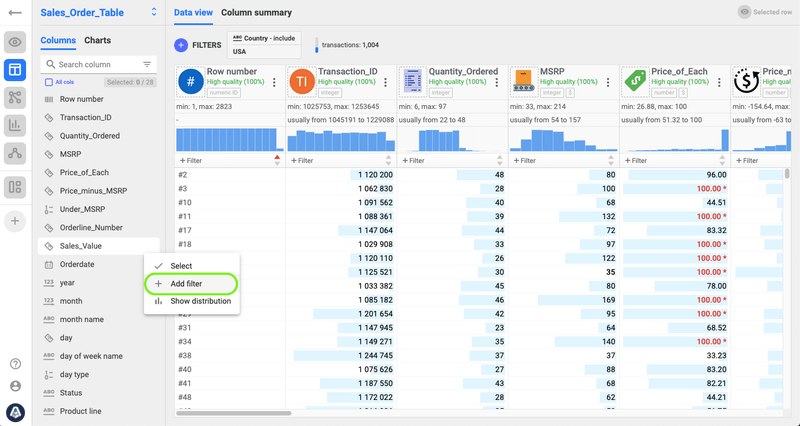Open the help question mark icon

point(15,364)
